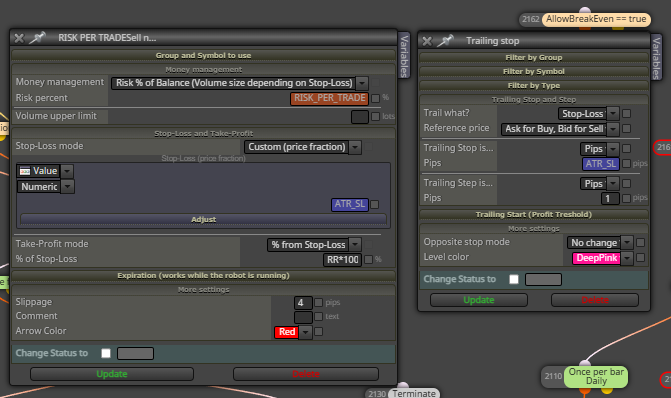Toggle the Slippage pips checkbox

[318, 303]
